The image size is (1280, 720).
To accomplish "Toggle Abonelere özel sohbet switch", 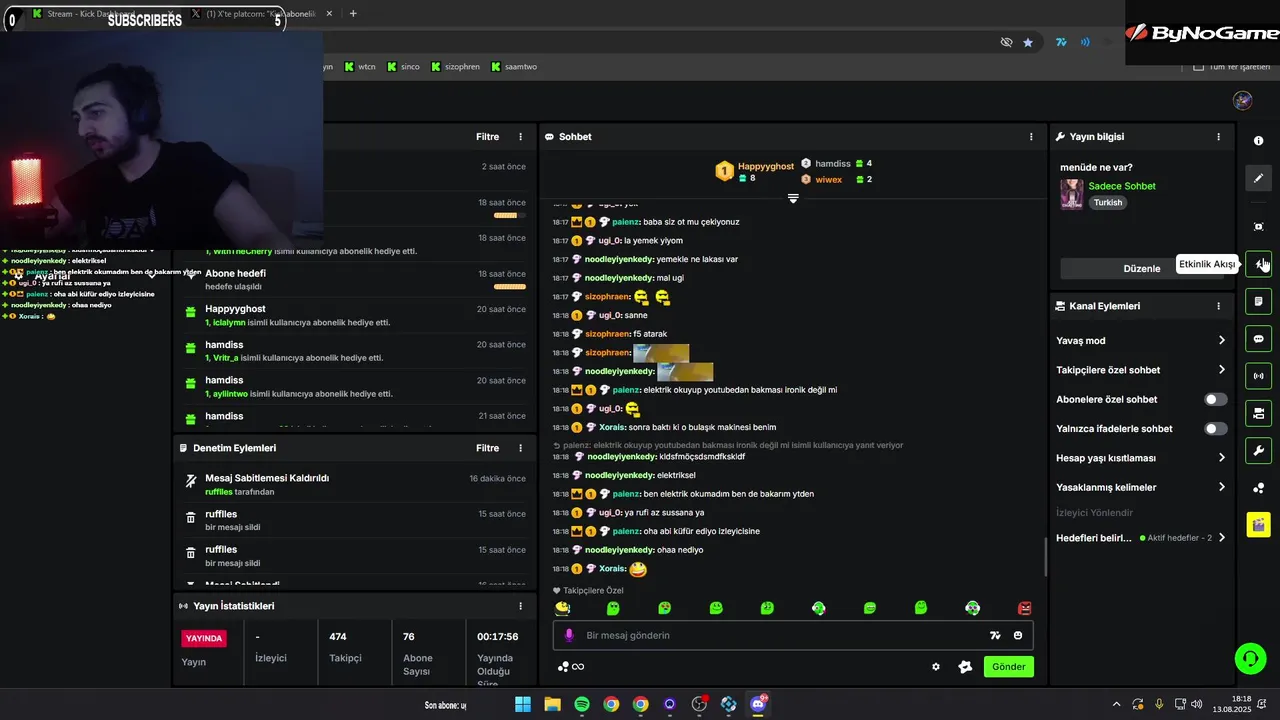I will [x=1215, y=399].
